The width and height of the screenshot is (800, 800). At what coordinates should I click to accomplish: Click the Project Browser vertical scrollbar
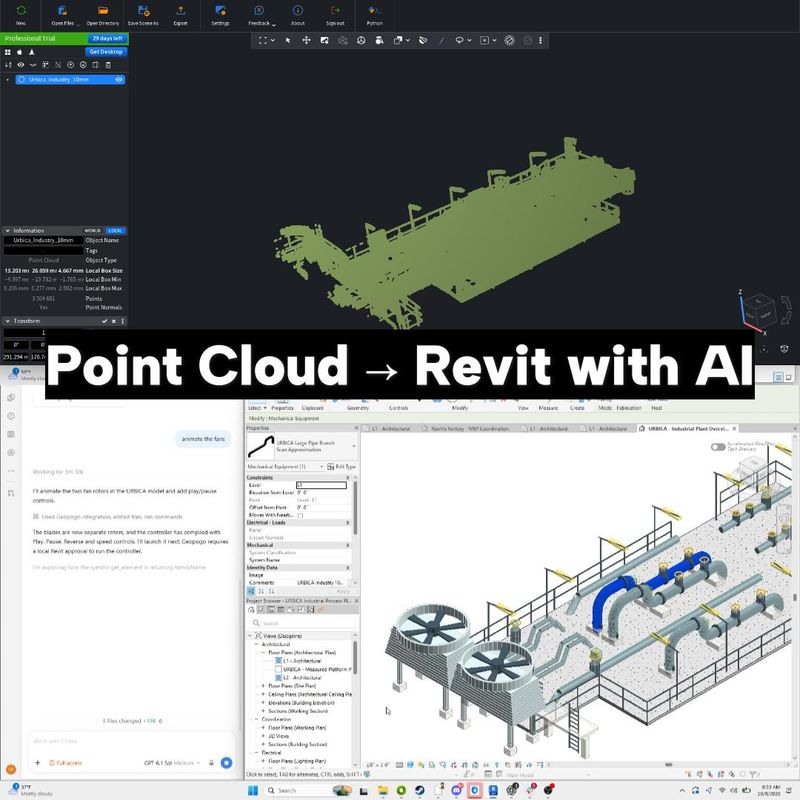(355, 658)
